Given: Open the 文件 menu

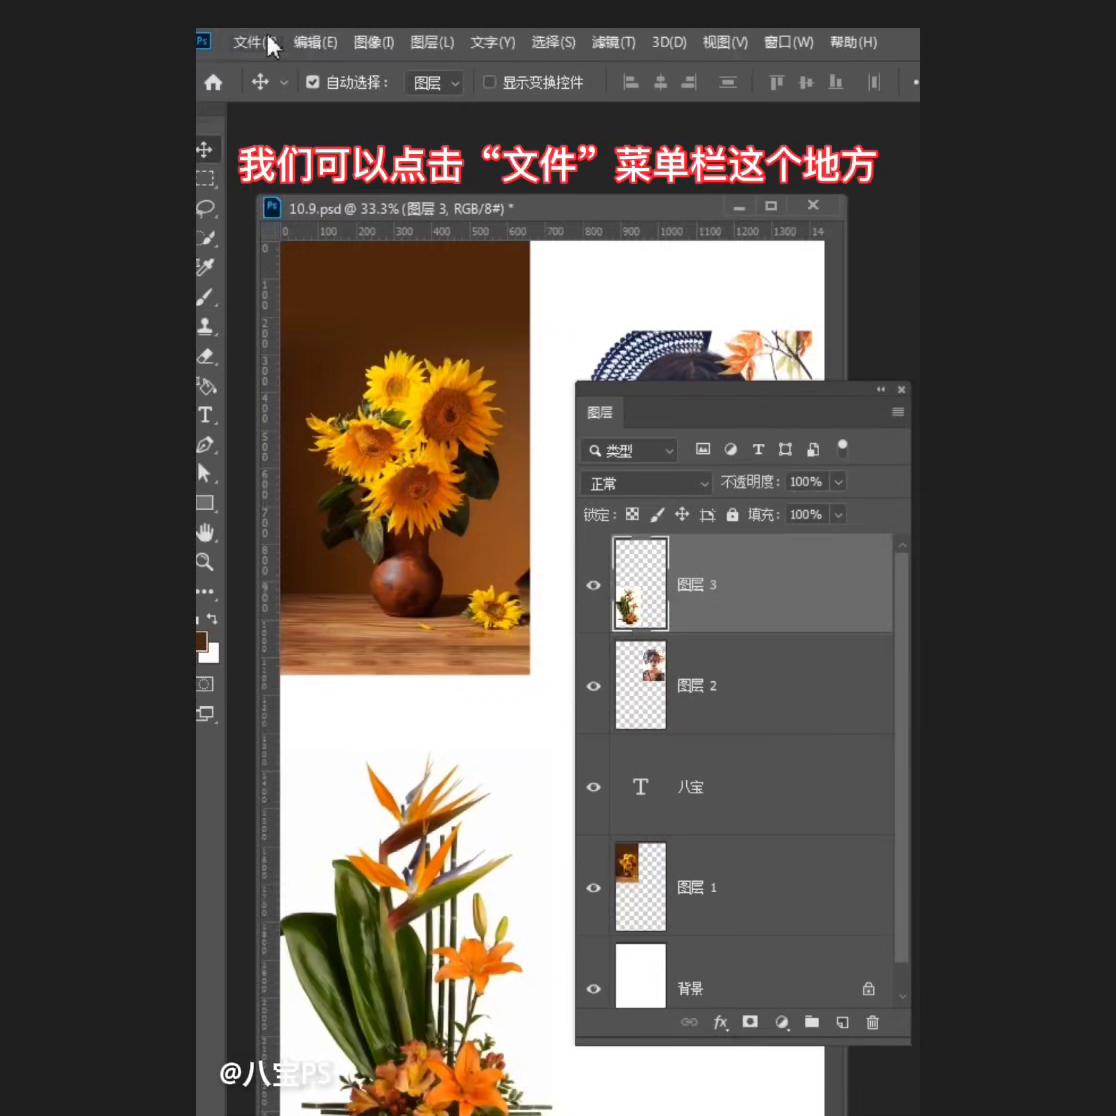Looking at the screenshot, I should [250, 42].
